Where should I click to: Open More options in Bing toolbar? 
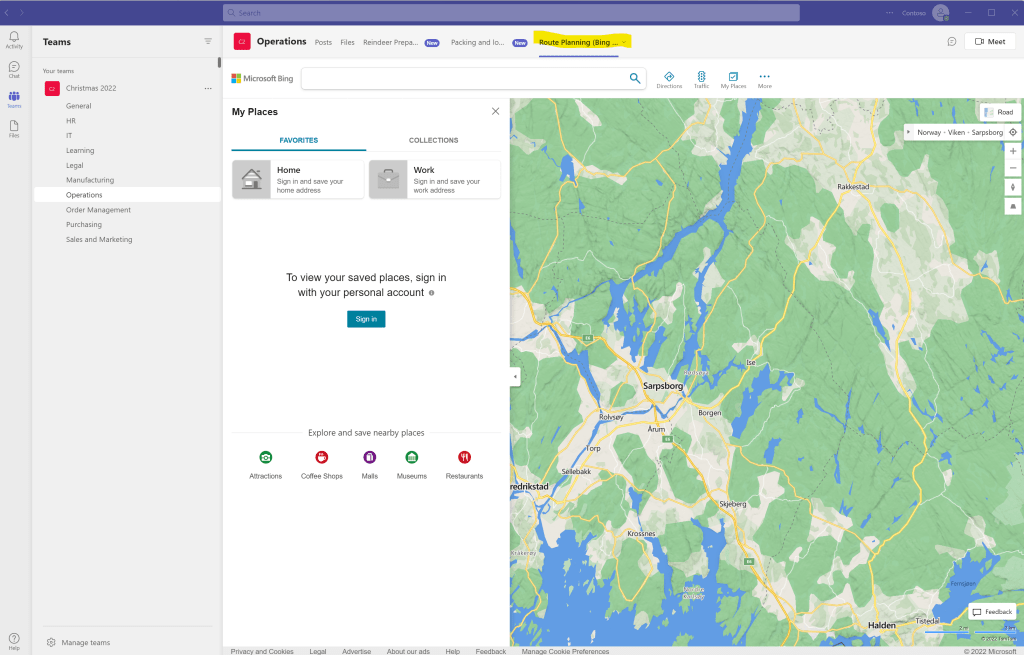pyautogui.click(x=765, y=79)
